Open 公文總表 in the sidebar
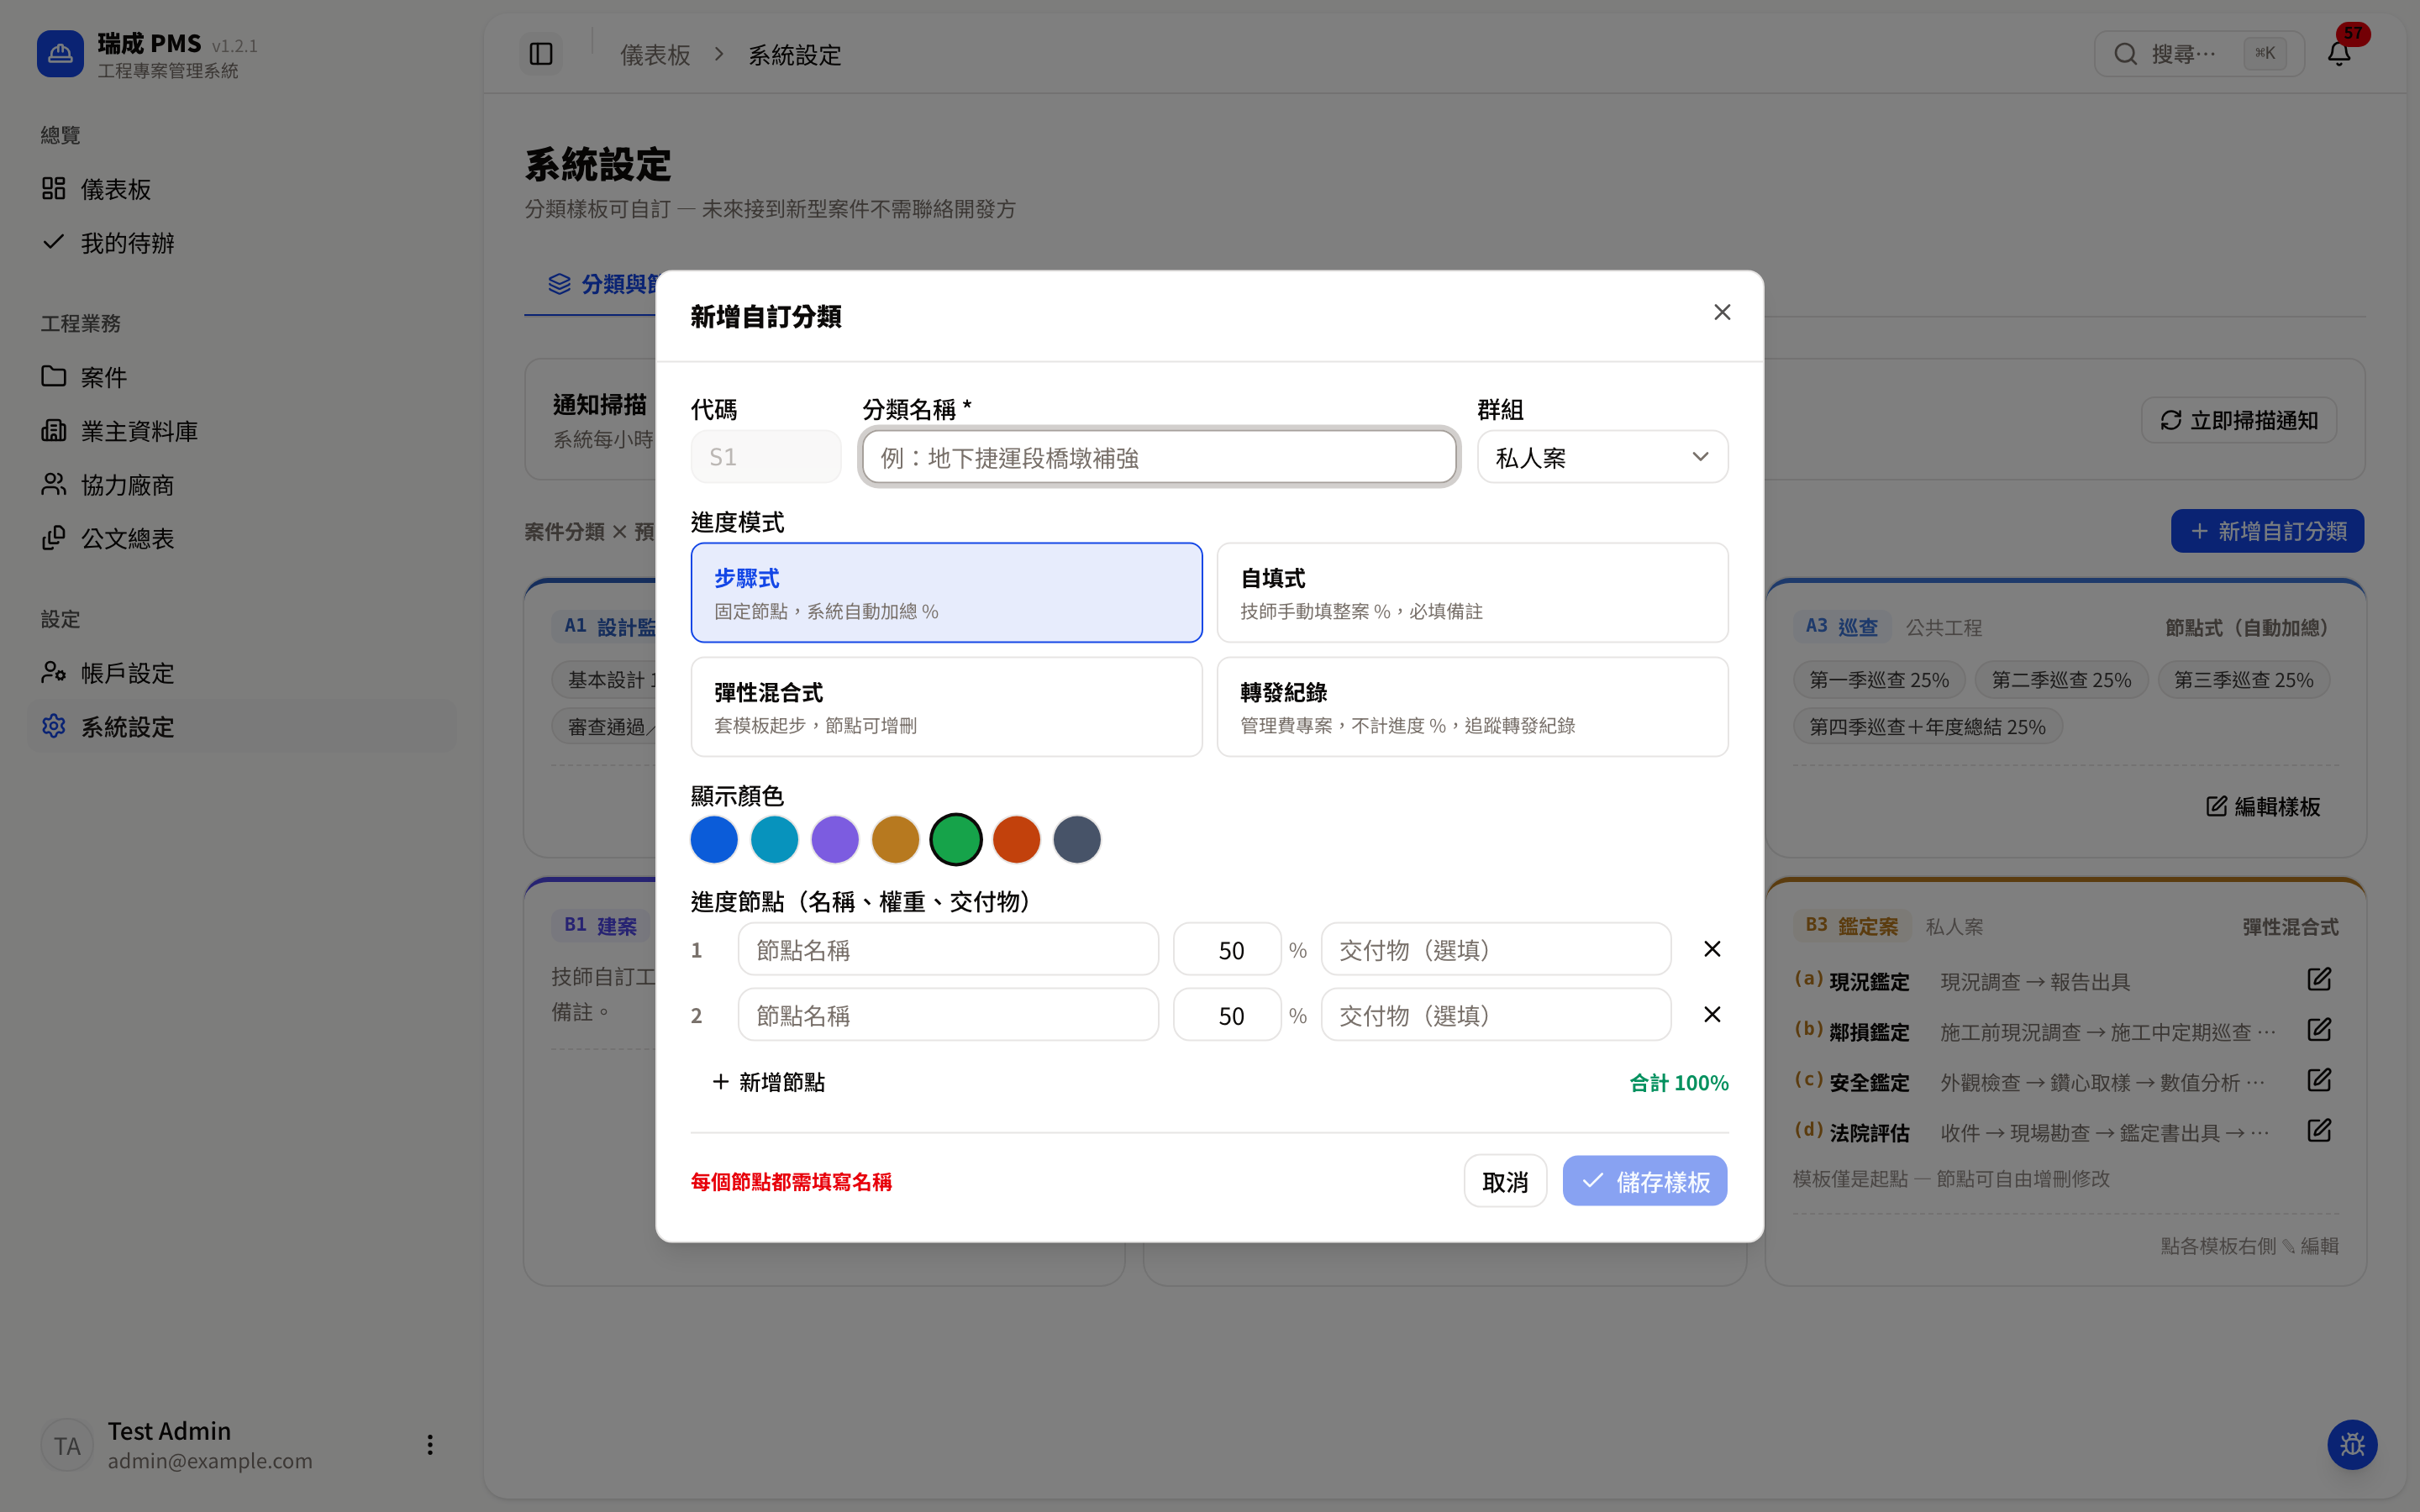The image size is (2420, 1512). coord(242,539)
